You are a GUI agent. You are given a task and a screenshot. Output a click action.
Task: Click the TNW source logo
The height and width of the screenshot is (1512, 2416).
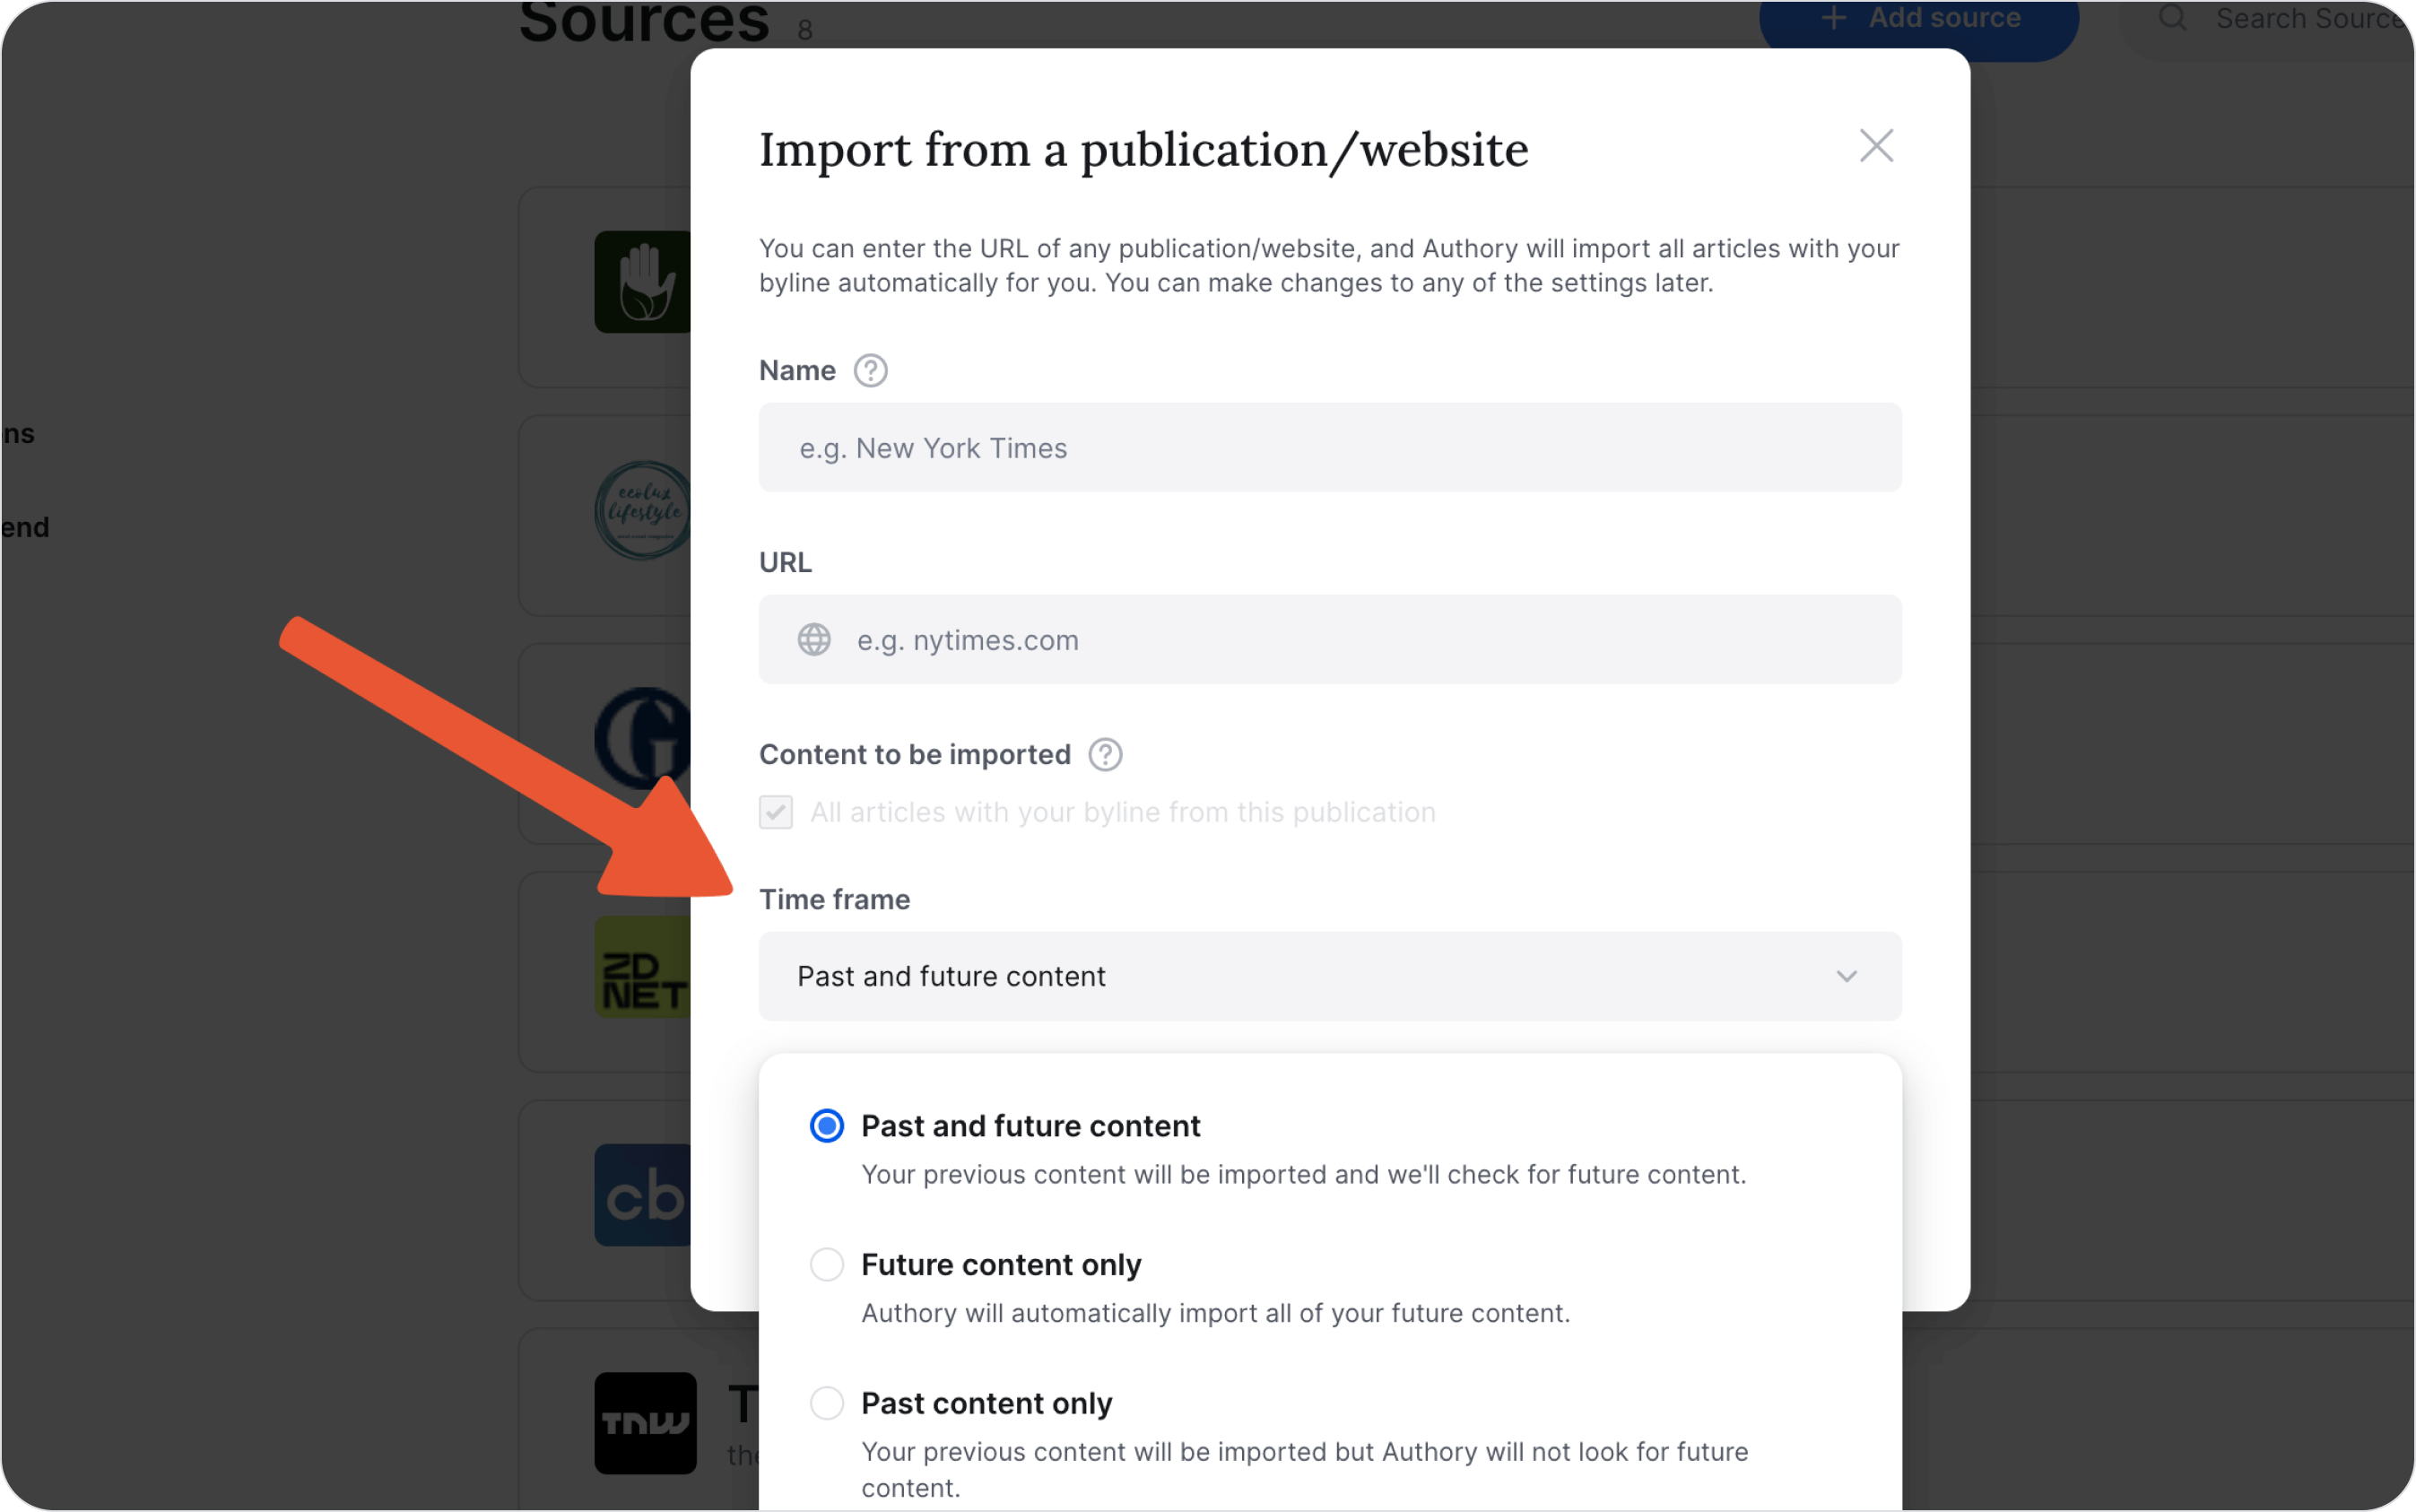tap(645, 1423)
